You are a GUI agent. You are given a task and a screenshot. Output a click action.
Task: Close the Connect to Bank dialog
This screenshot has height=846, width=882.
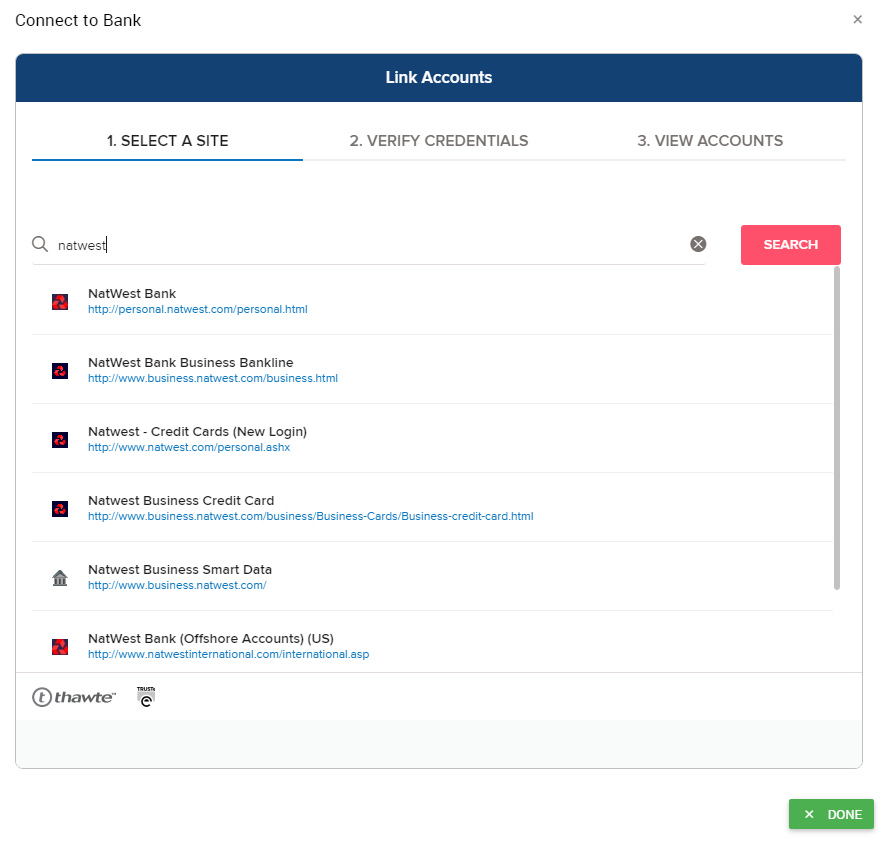[x=857, y=20]
